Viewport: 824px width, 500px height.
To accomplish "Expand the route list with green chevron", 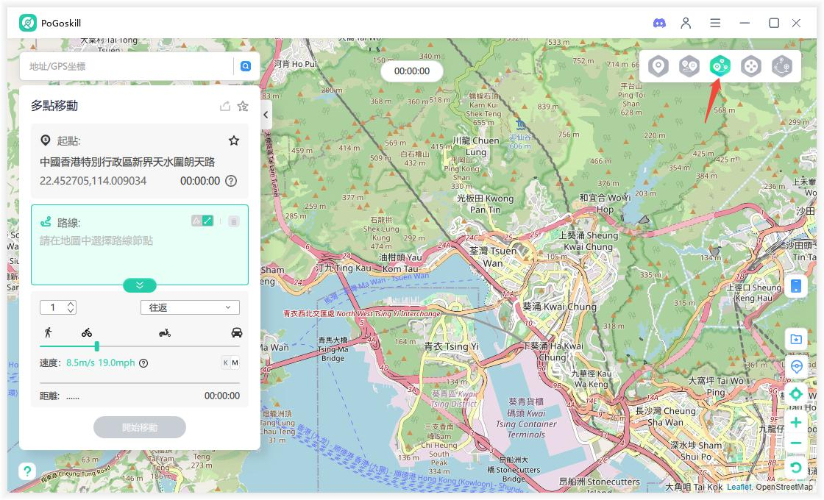I will [x=140, y=285].
